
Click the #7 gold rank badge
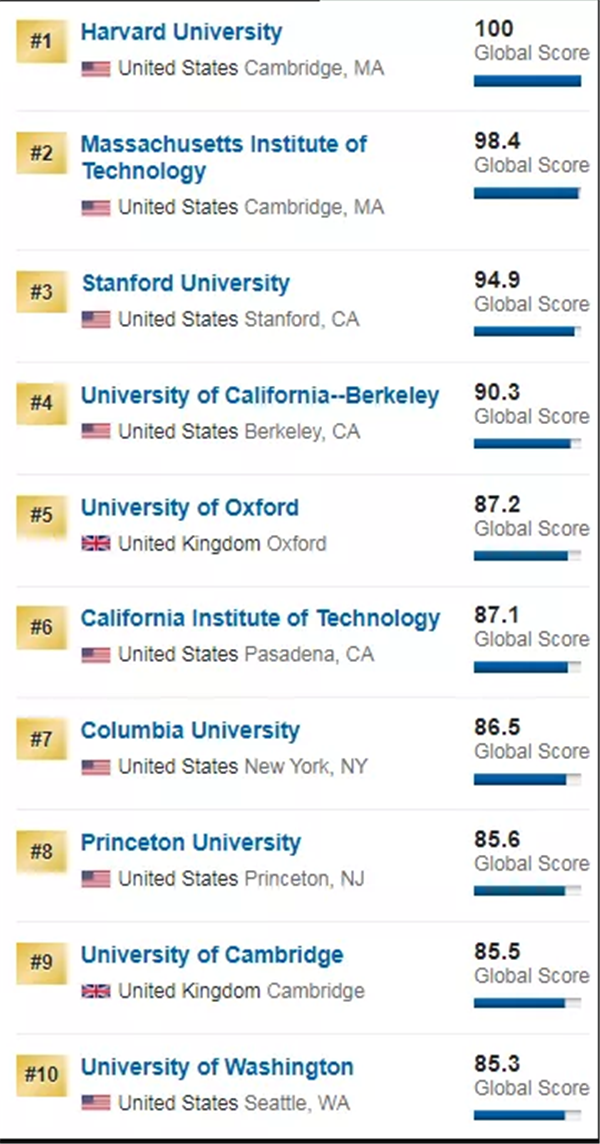click(40, 740)
